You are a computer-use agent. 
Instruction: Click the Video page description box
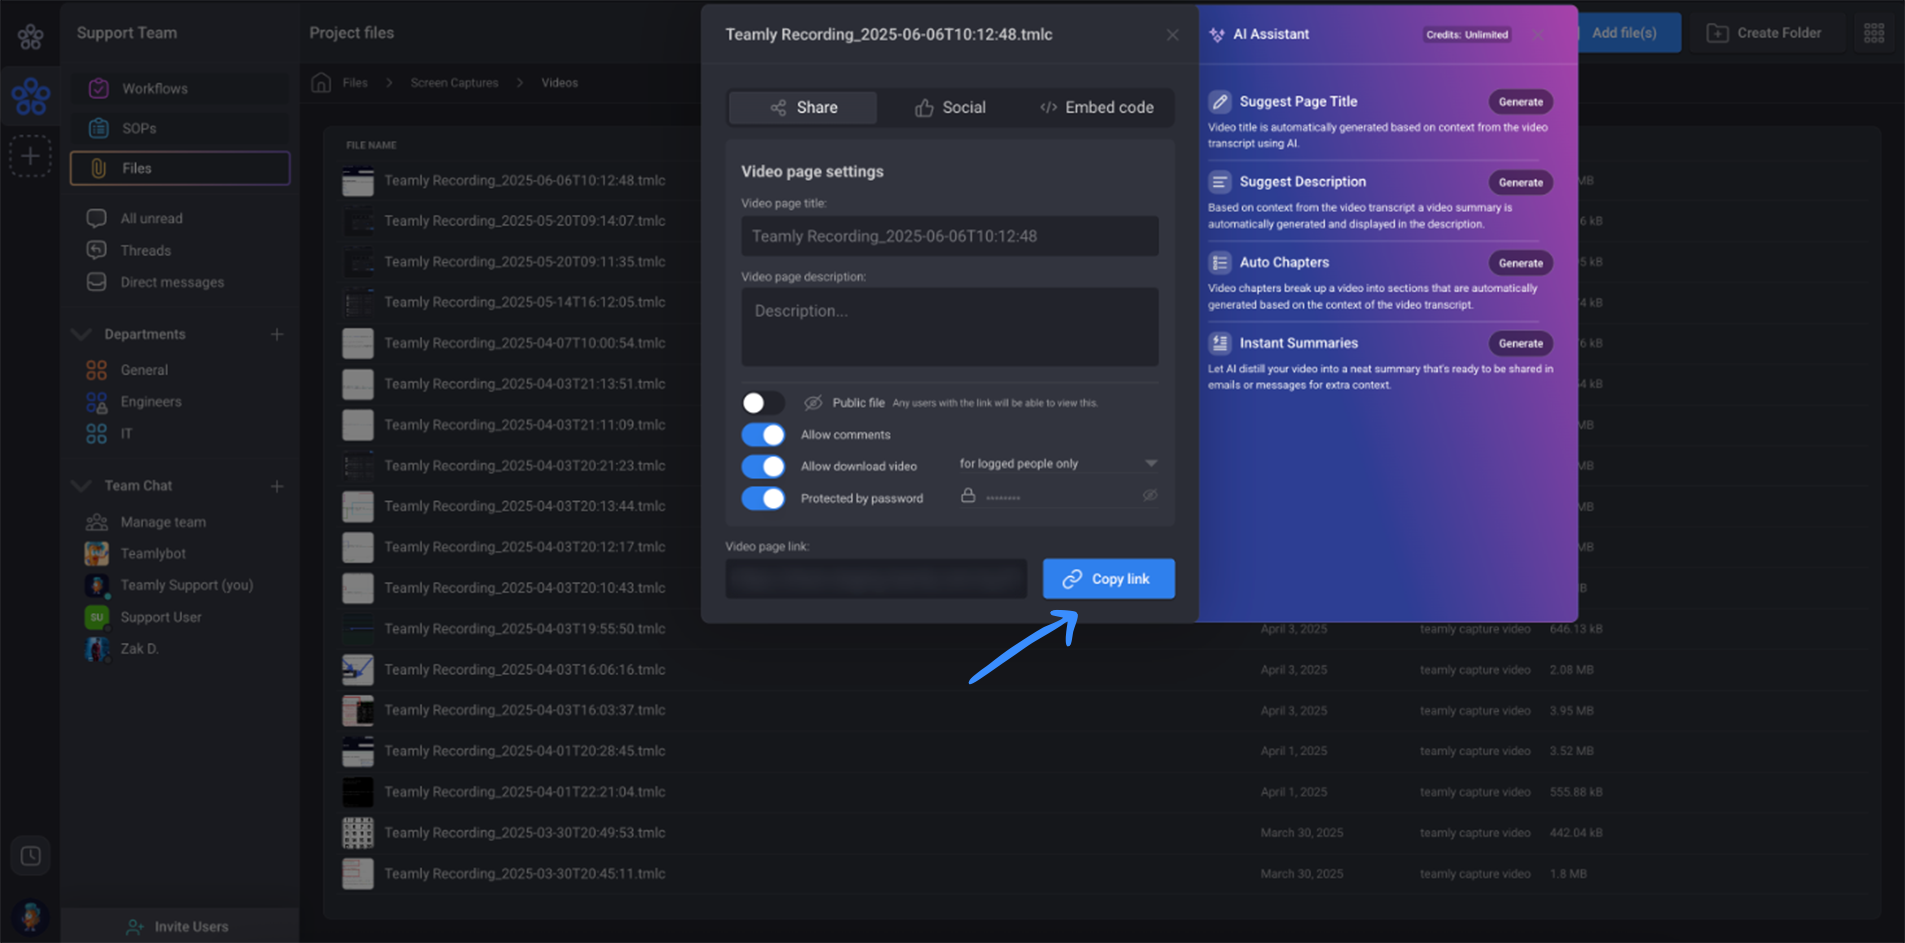point(949,327)
